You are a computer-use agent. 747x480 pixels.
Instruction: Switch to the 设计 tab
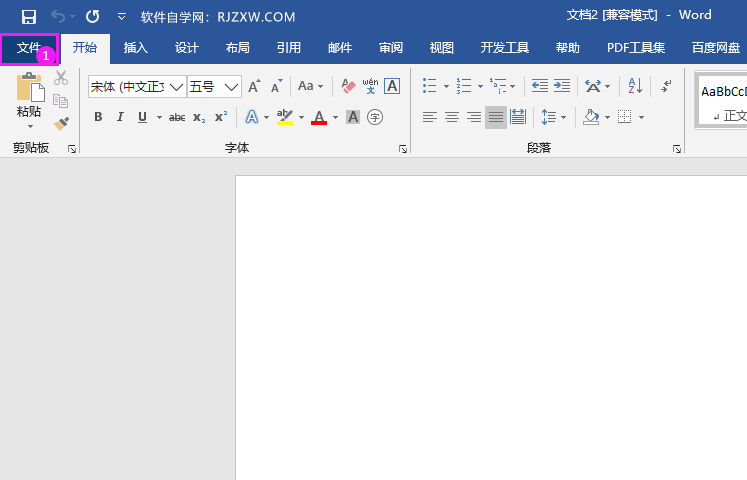[x=187, y=48]
